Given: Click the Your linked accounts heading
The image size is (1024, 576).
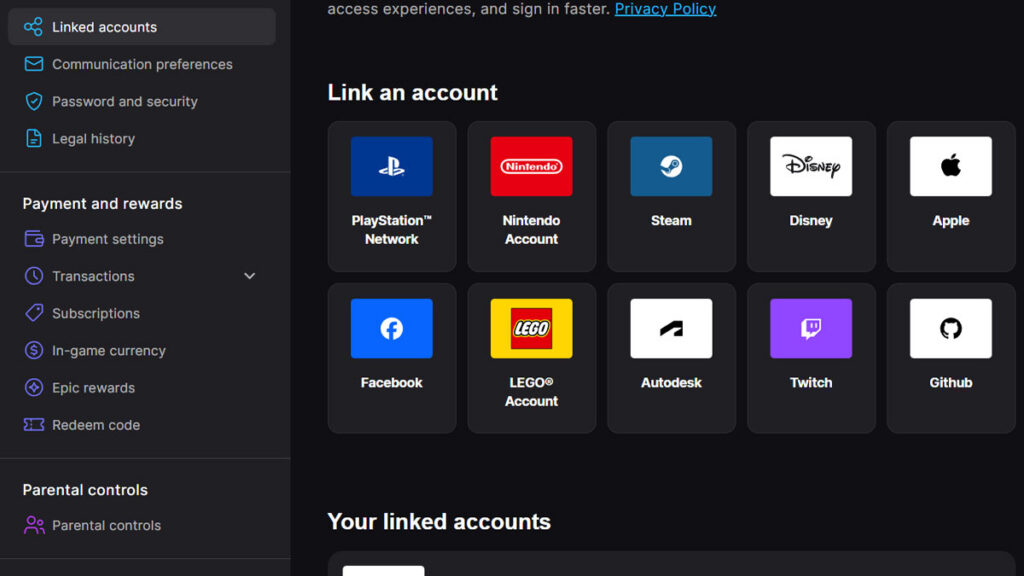Looking at the screenshot, I should 439,522.
